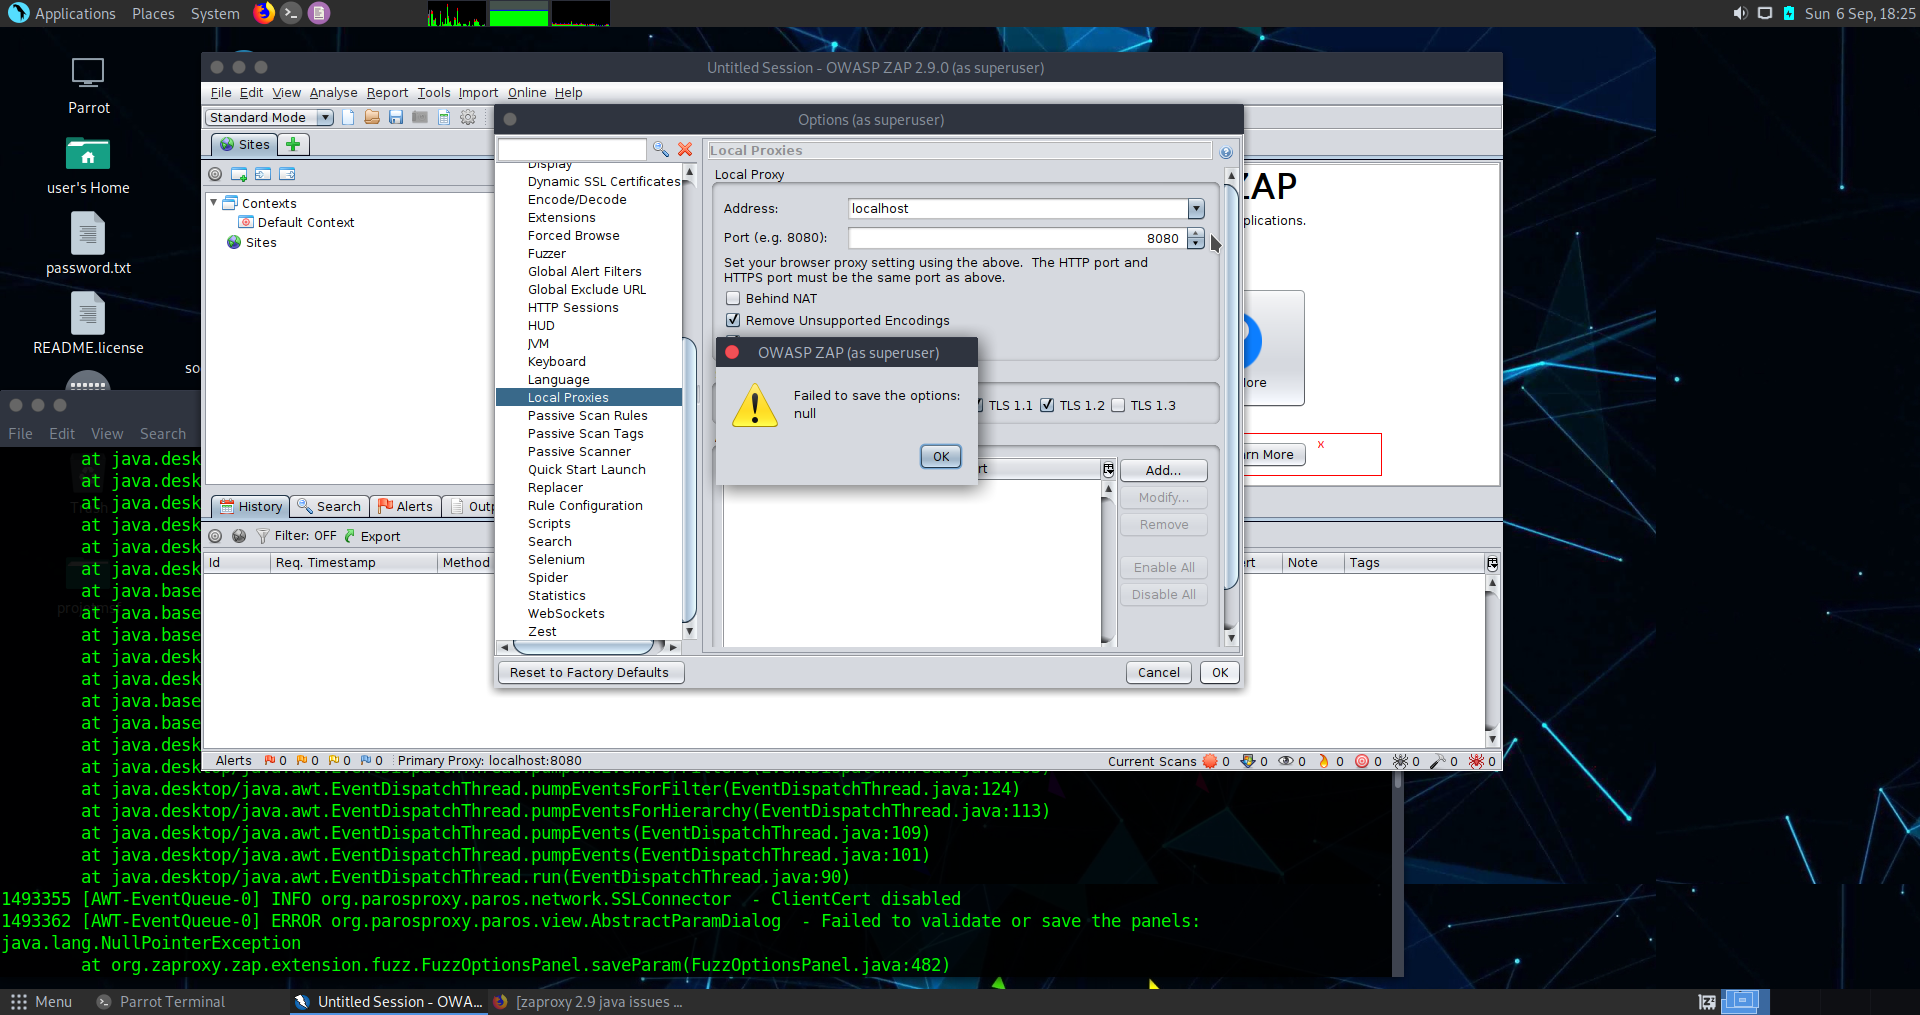Export history using the green Export arrow icon
This screenshot has height=1015, width=1920.
tap(352, 535)
